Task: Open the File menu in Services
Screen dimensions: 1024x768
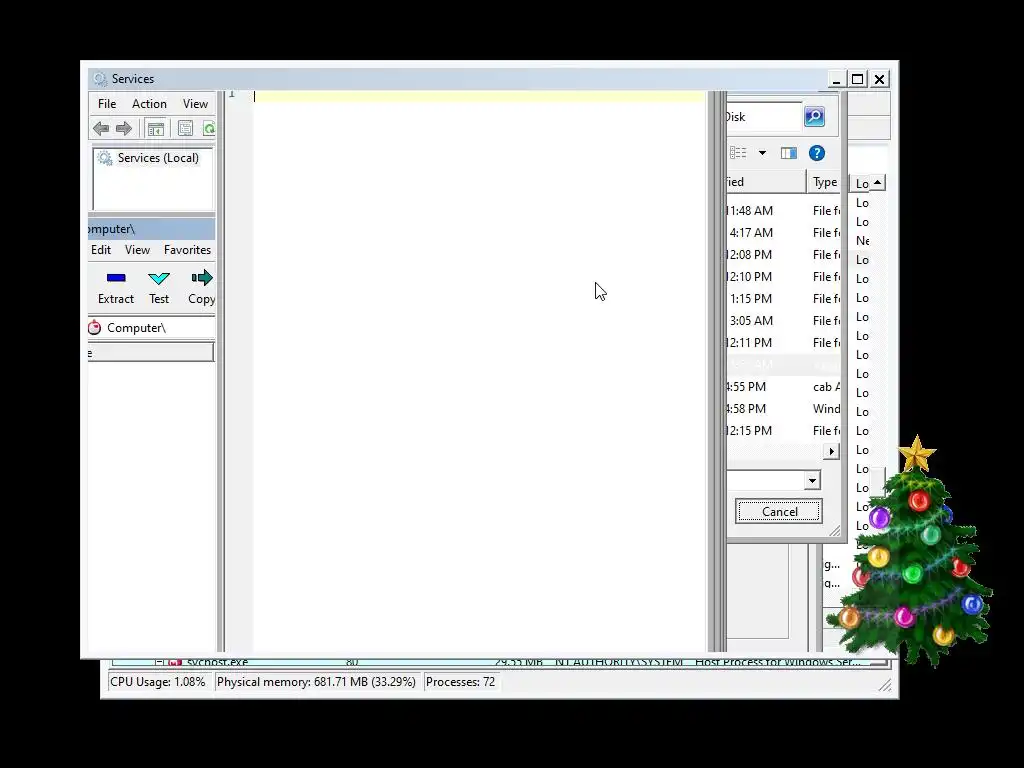Action: 107,104
